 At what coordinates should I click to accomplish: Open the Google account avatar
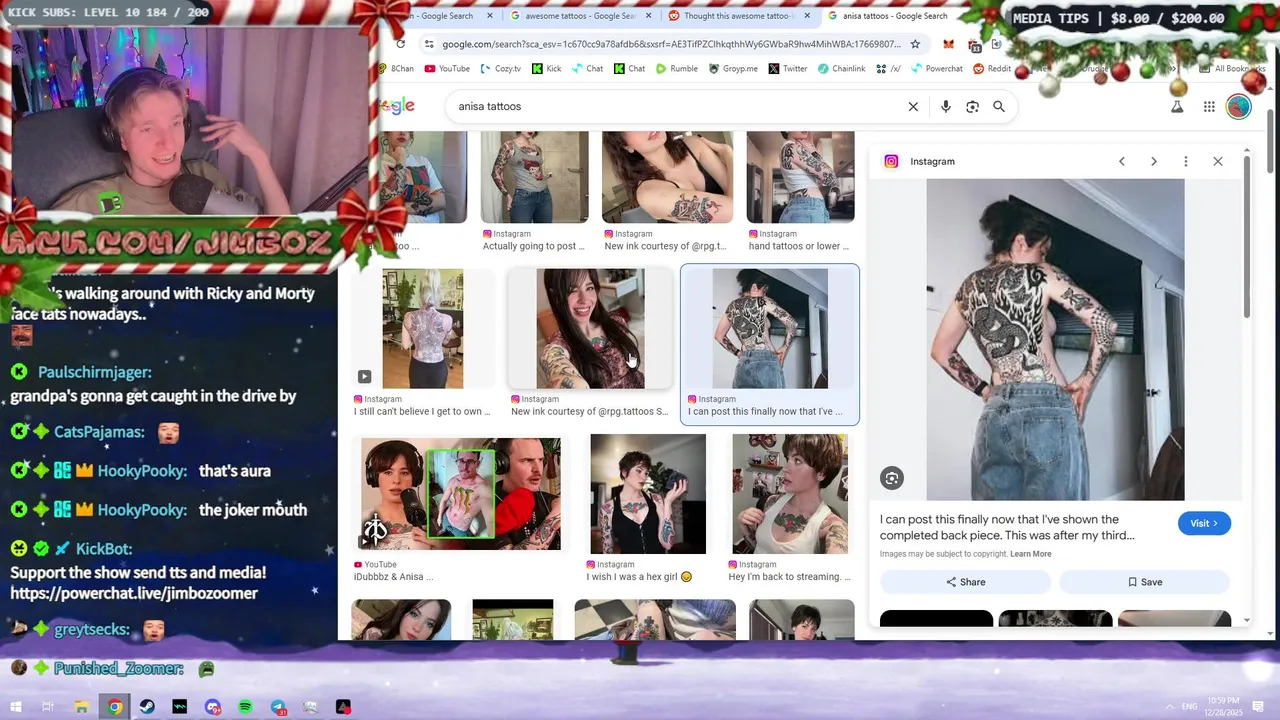pyautogui.click(x=1238, y=106)
